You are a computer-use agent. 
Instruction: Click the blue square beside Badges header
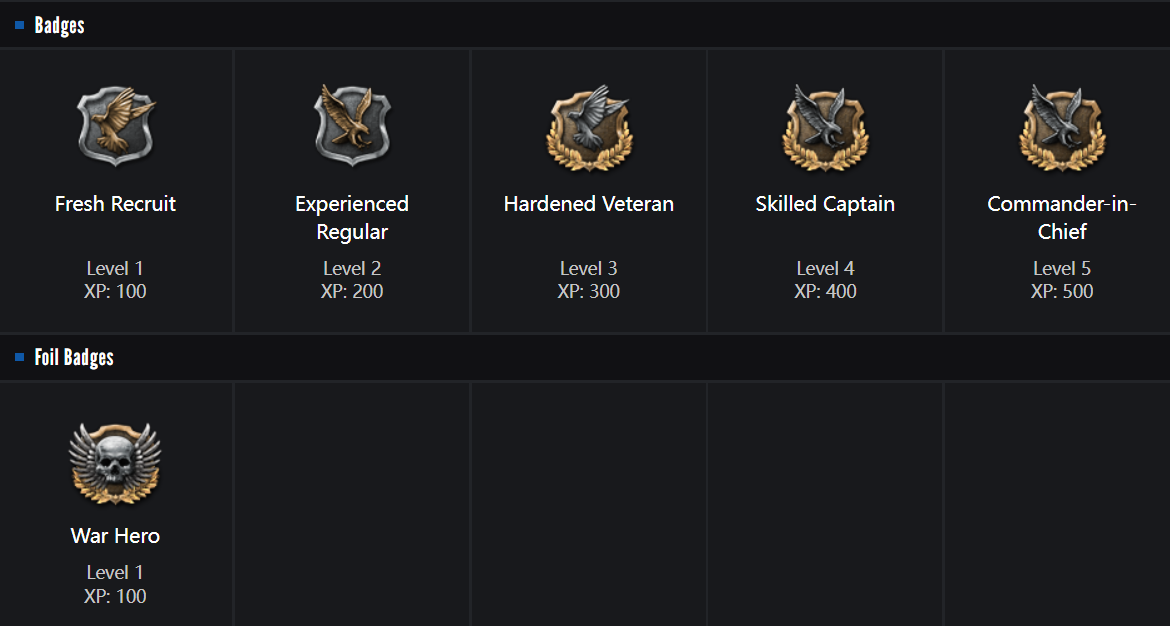(20, 26)
